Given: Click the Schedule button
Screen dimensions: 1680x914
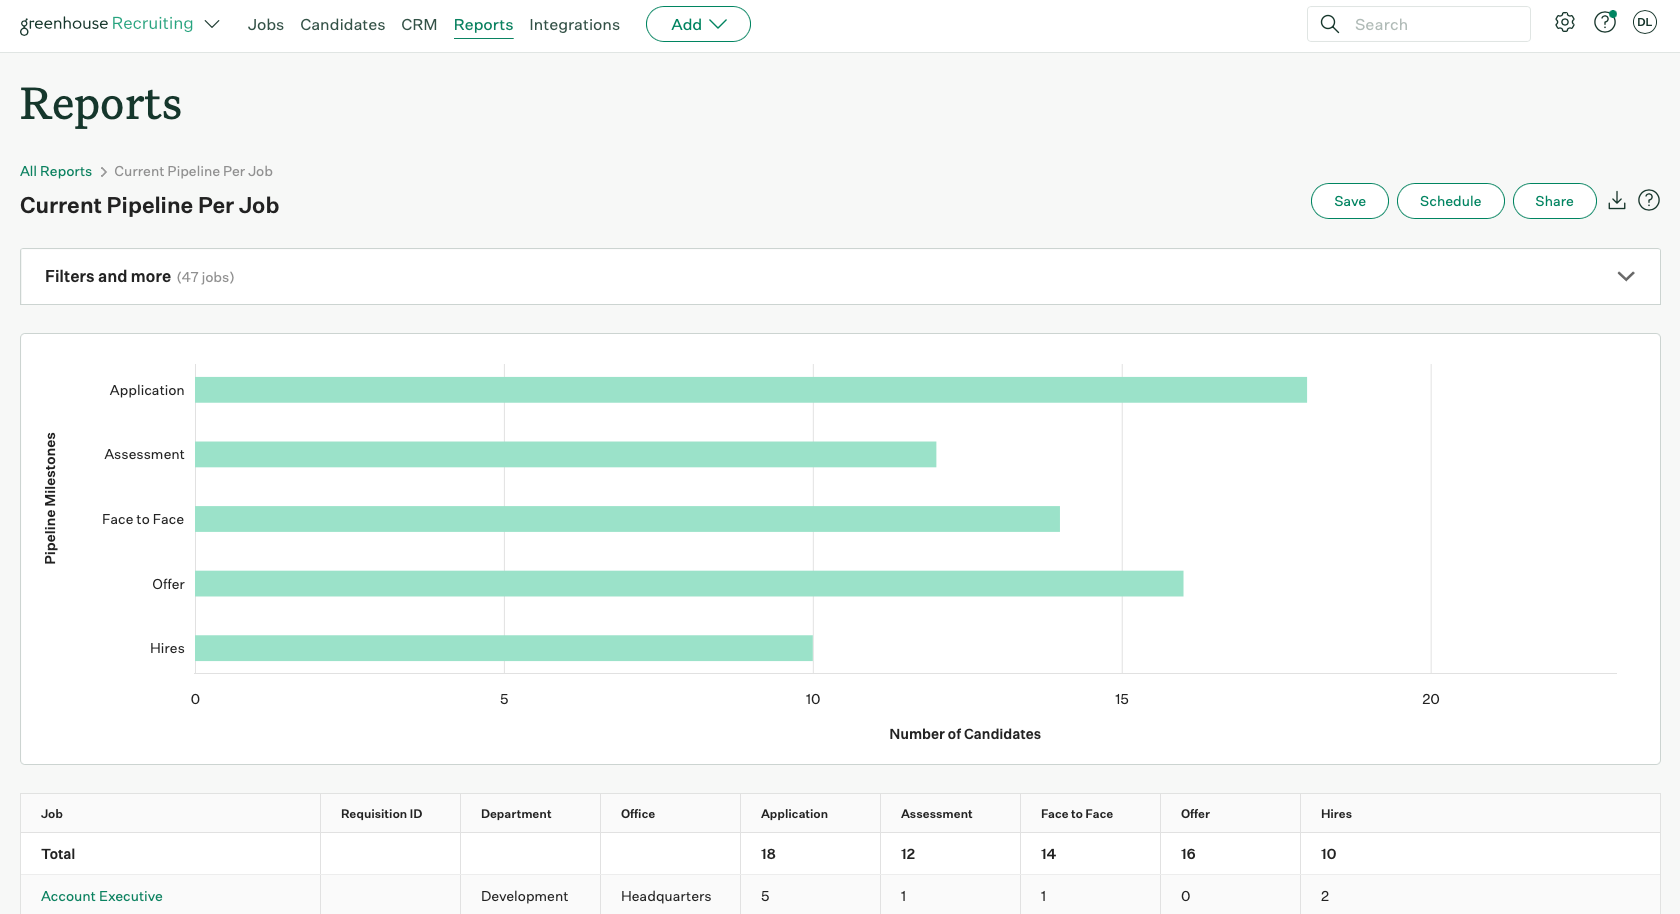Looking at the screenshot, I should coord(1450,201).
